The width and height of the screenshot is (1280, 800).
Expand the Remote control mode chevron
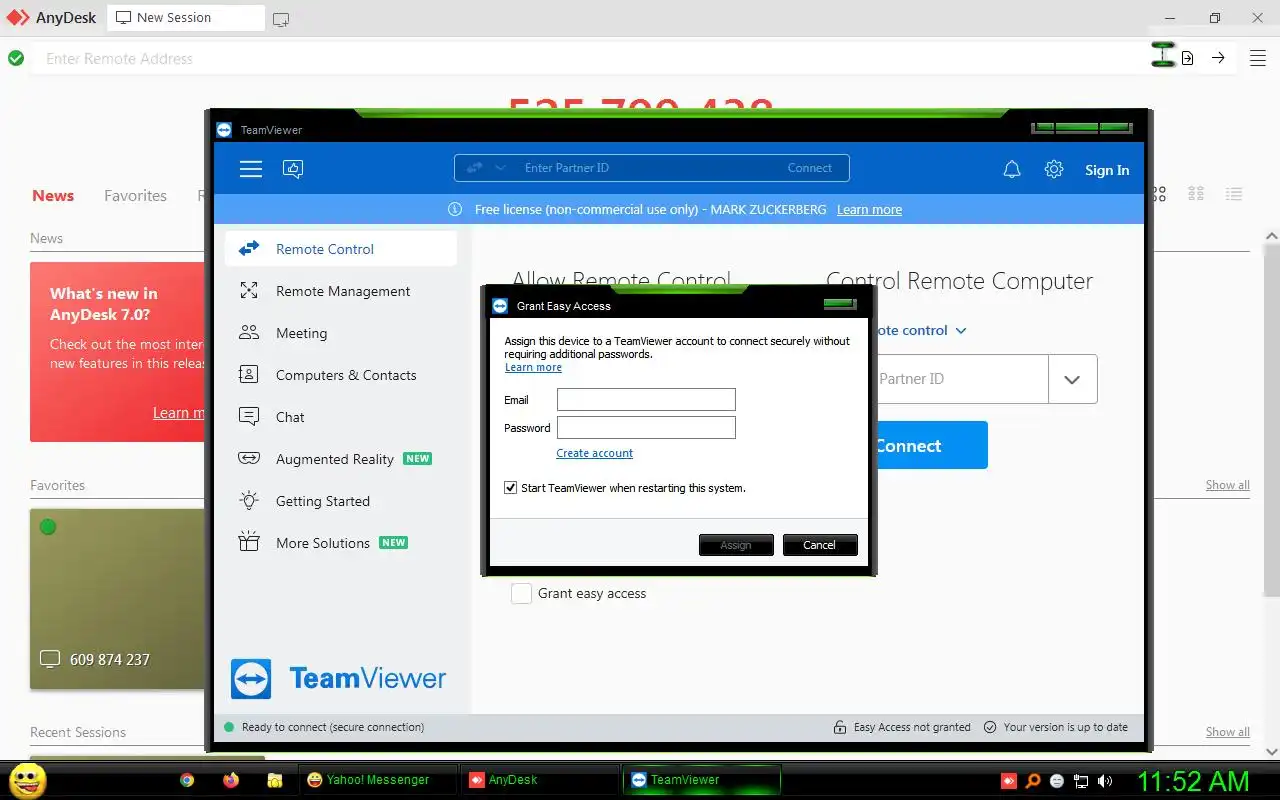[961, 330]
